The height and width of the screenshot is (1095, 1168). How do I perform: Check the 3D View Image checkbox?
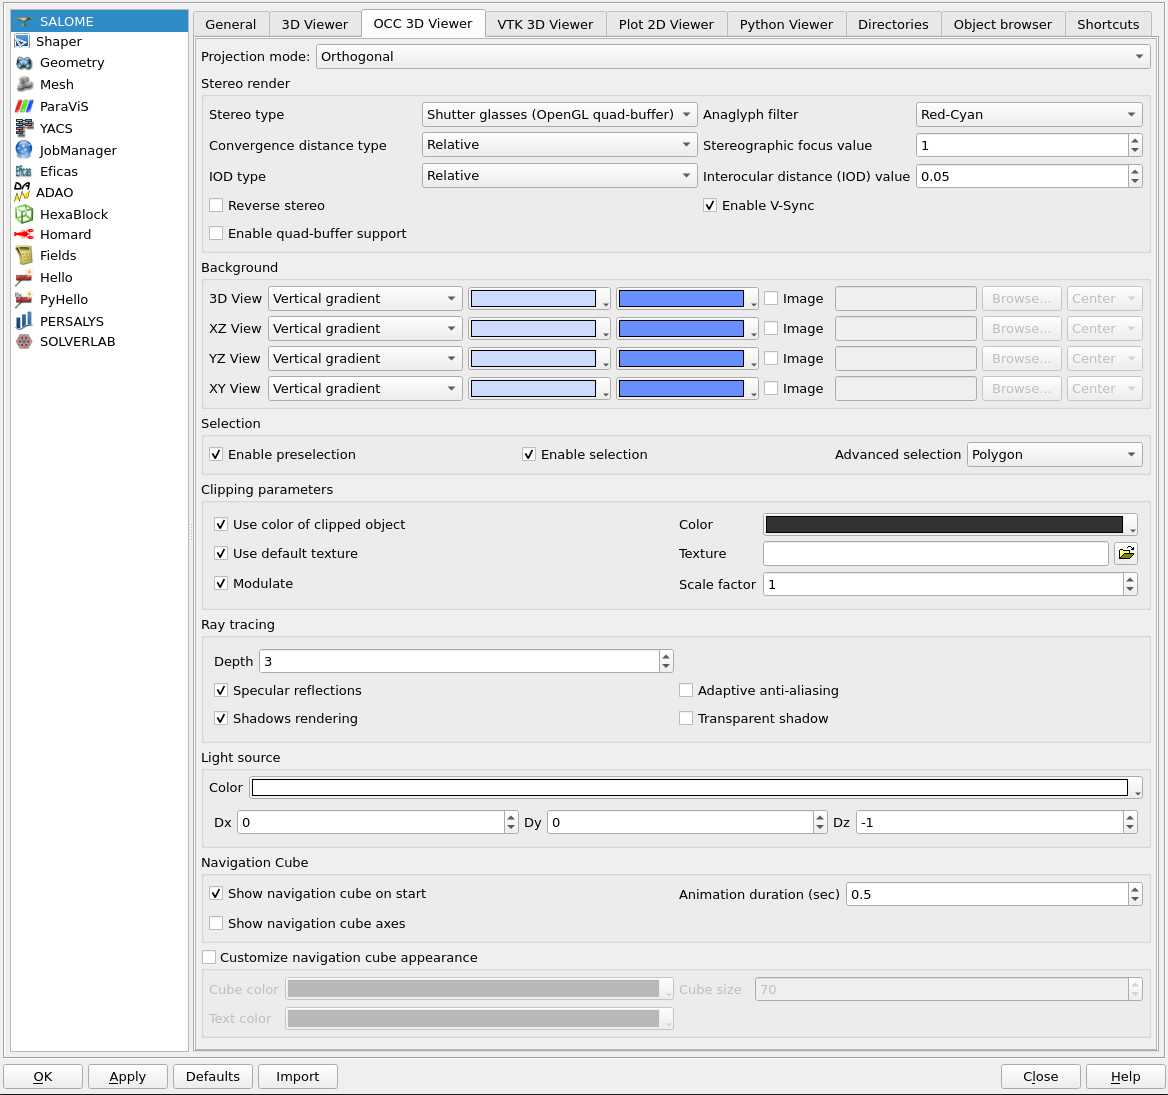771,299
